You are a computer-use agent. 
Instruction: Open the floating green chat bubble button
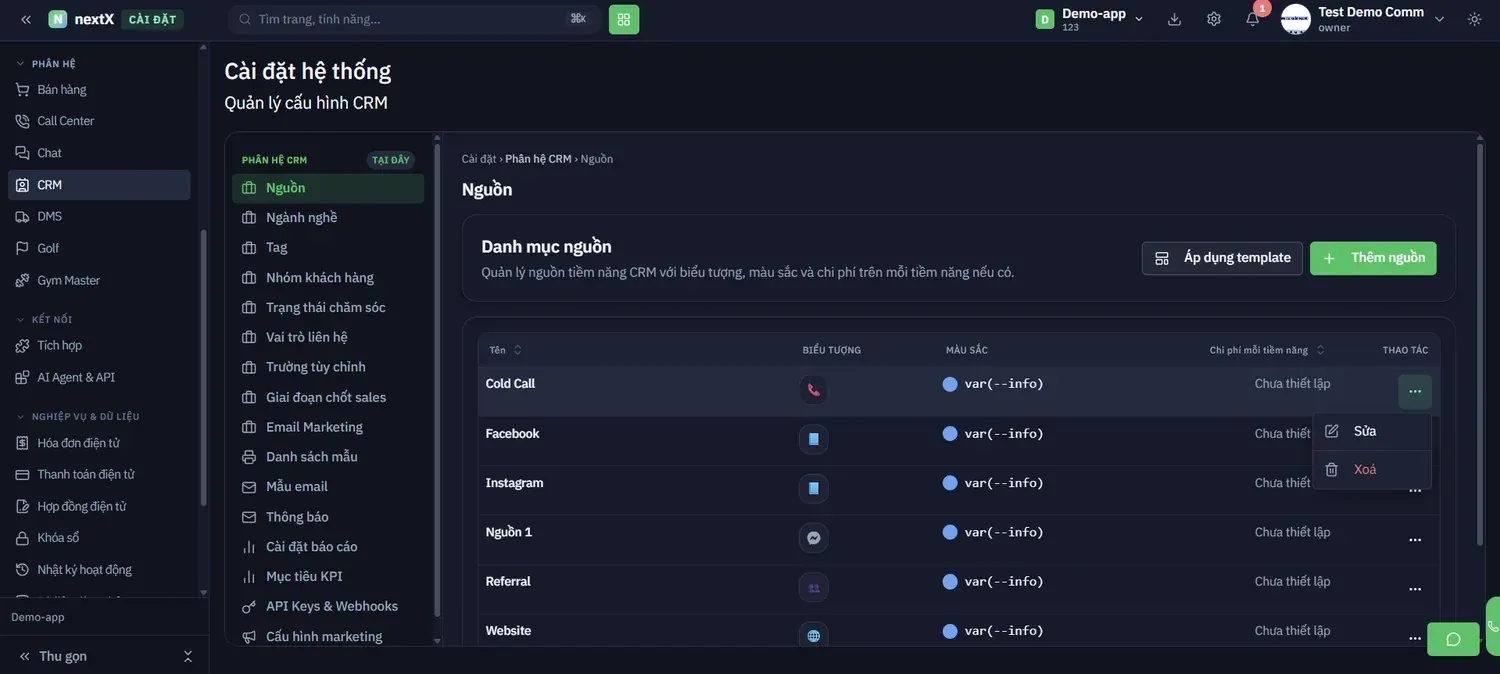1453,639
